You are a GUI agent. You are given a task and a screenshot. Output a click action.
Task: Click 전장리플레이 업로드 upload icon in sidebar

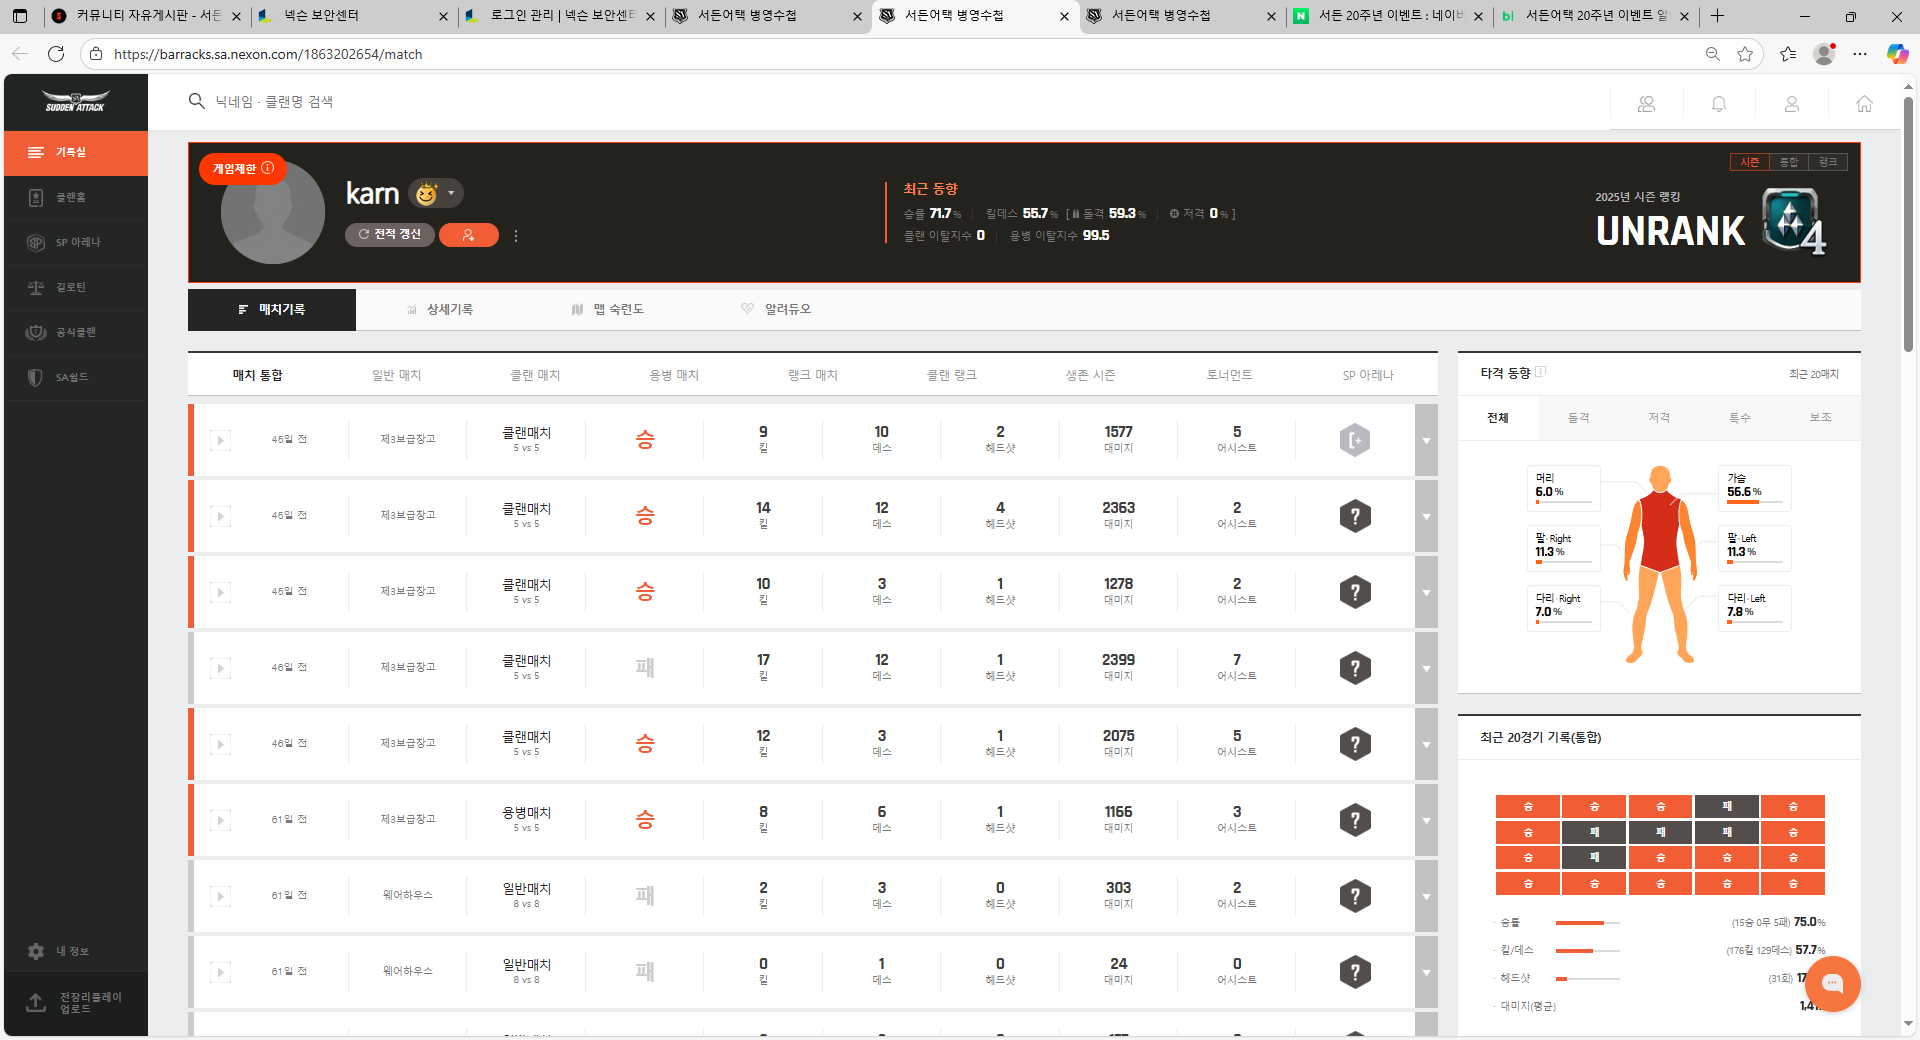pos(36,1003)
